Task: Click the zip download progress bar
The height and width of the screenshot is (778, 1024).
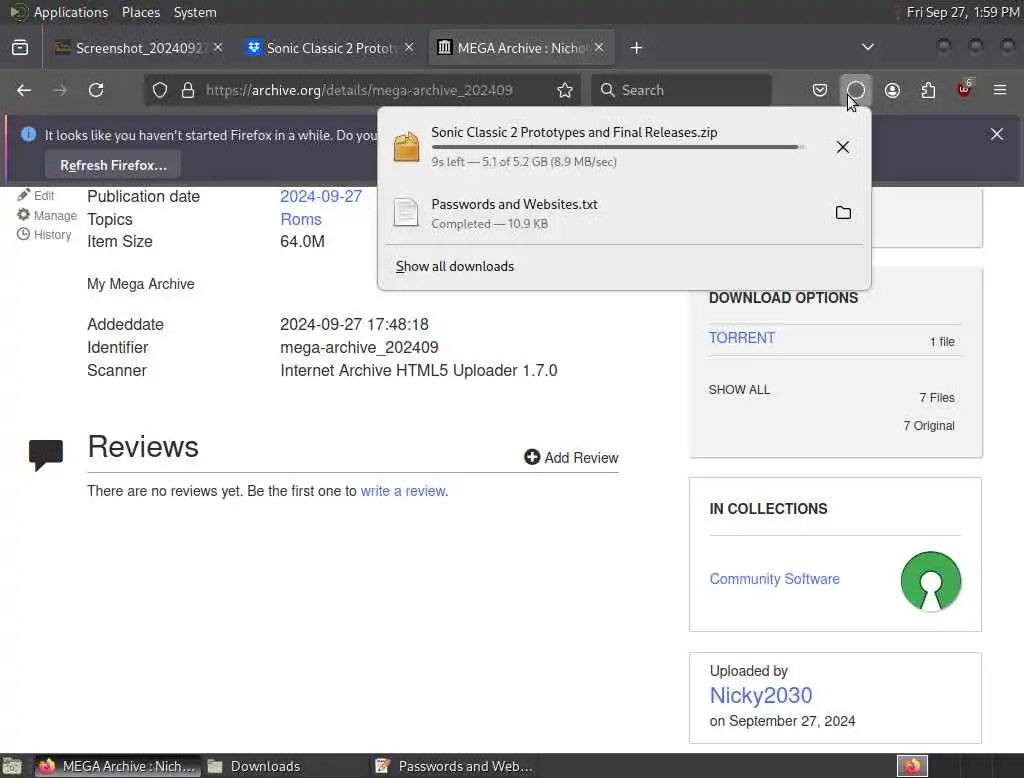Action: click(618, 147)
